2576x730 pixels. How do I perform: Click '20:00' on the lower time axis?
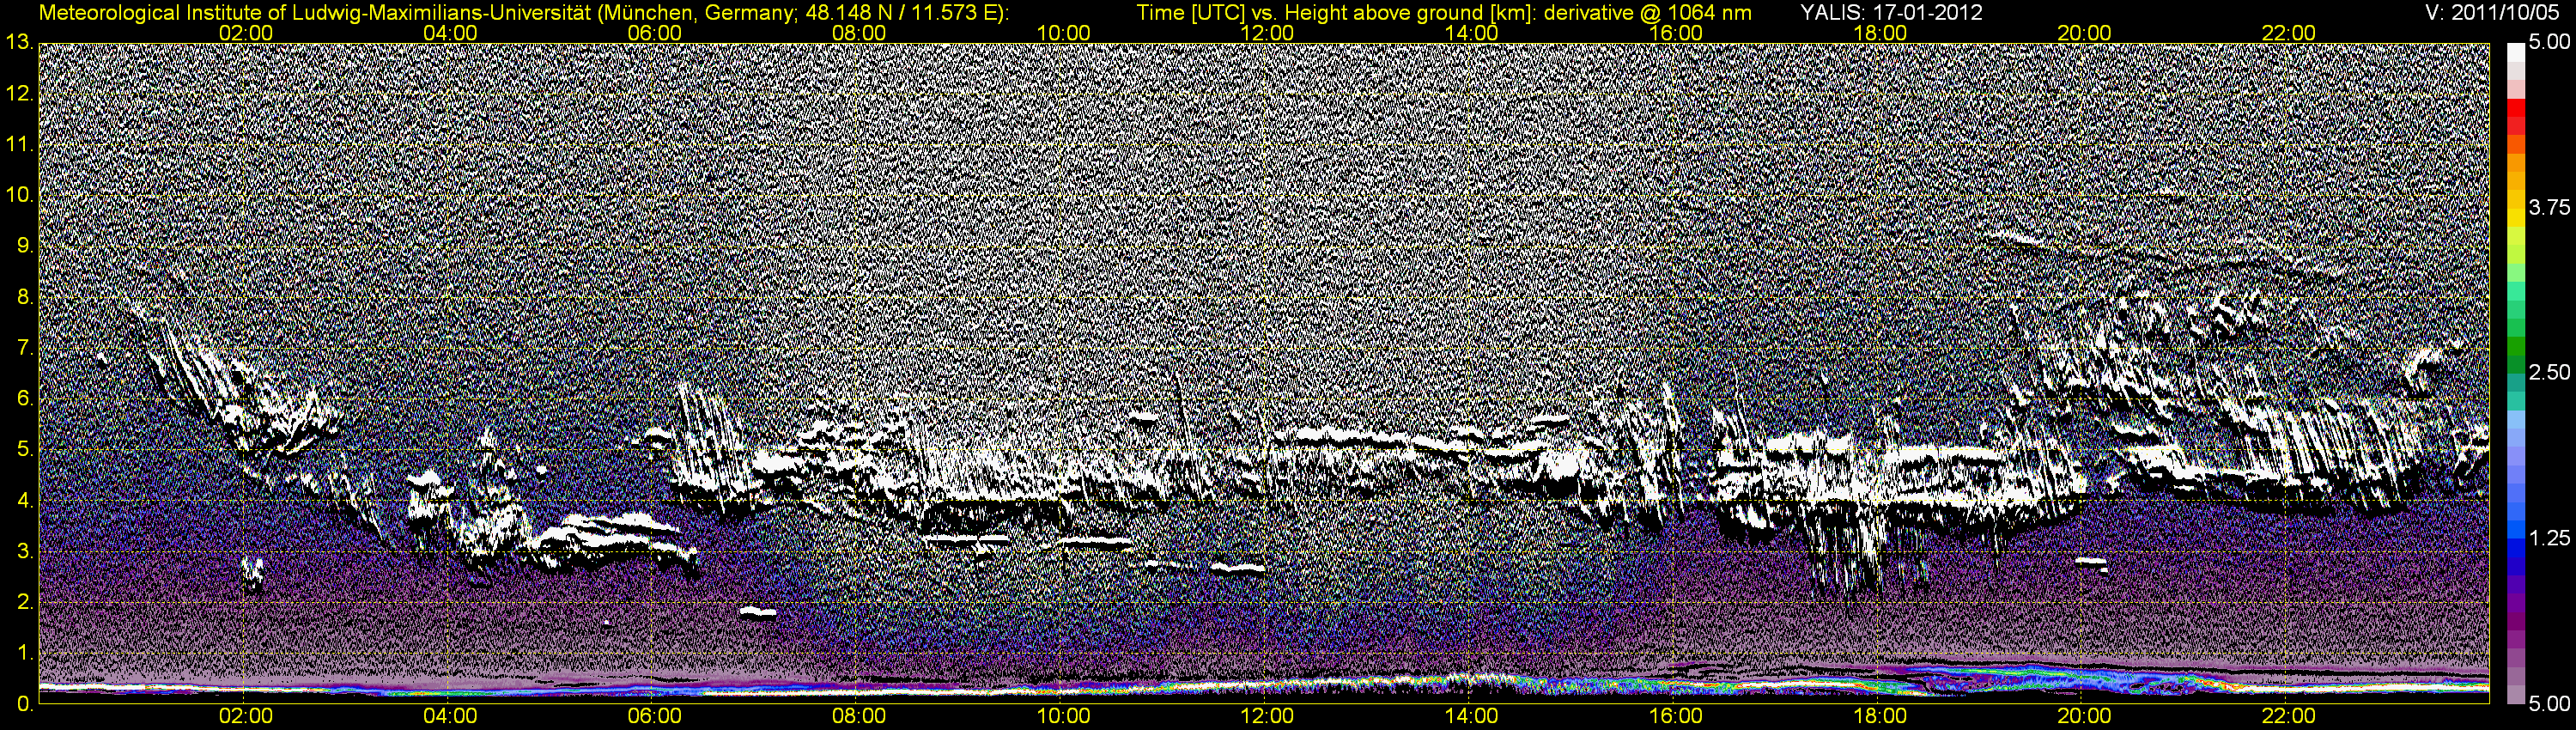coord(2084,717)
